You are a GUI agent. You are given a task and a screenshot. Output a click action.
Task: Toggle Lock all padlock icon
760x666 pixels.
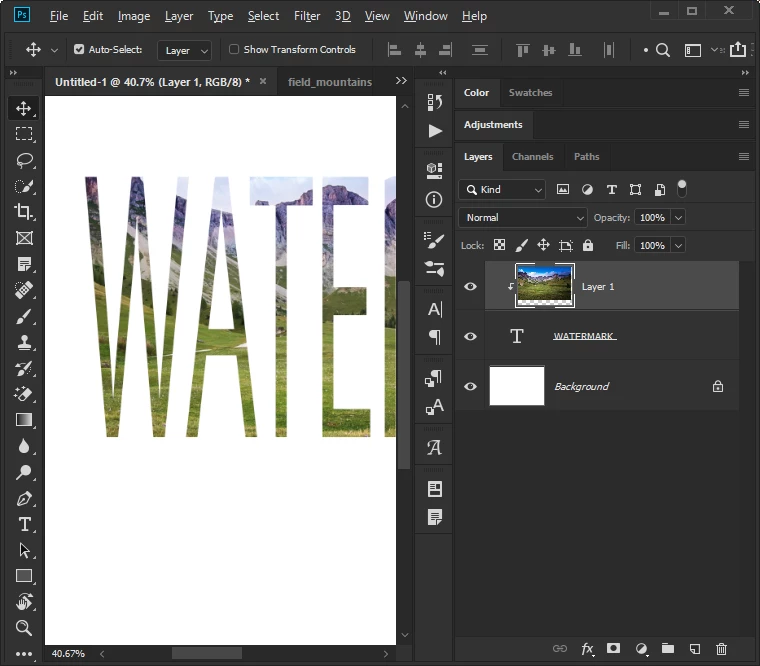pos(588,245)
